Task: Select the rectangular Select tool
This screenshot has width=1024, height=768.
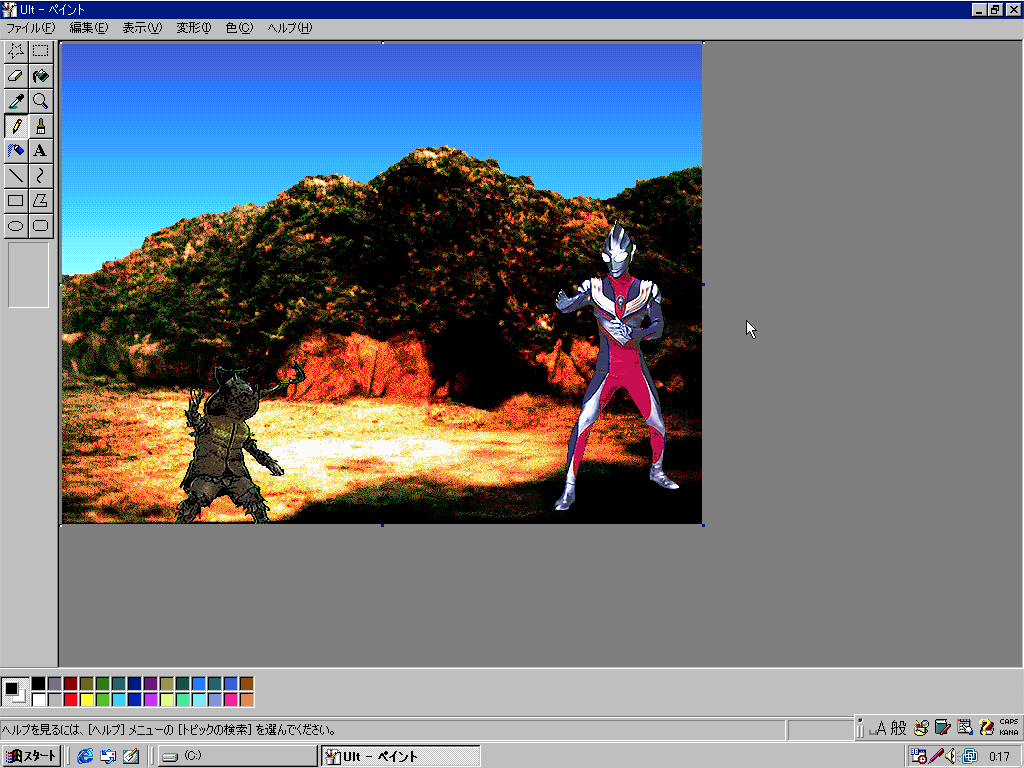Action: (x=40, y=51)
